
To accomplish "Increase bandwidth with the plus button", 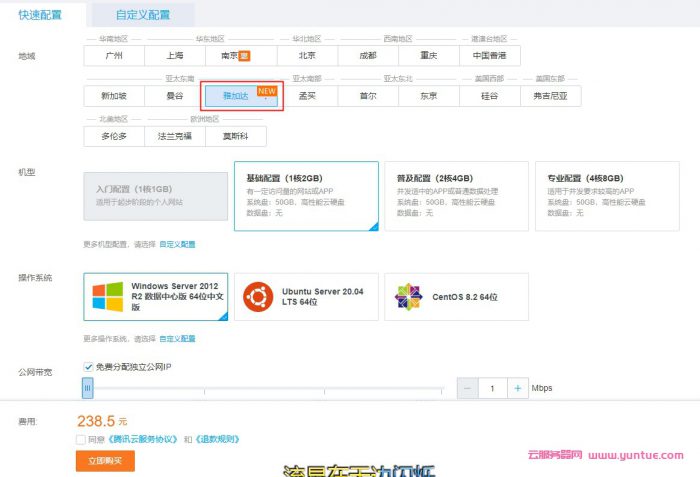I will pyautogui.click(x=517, y=387).
